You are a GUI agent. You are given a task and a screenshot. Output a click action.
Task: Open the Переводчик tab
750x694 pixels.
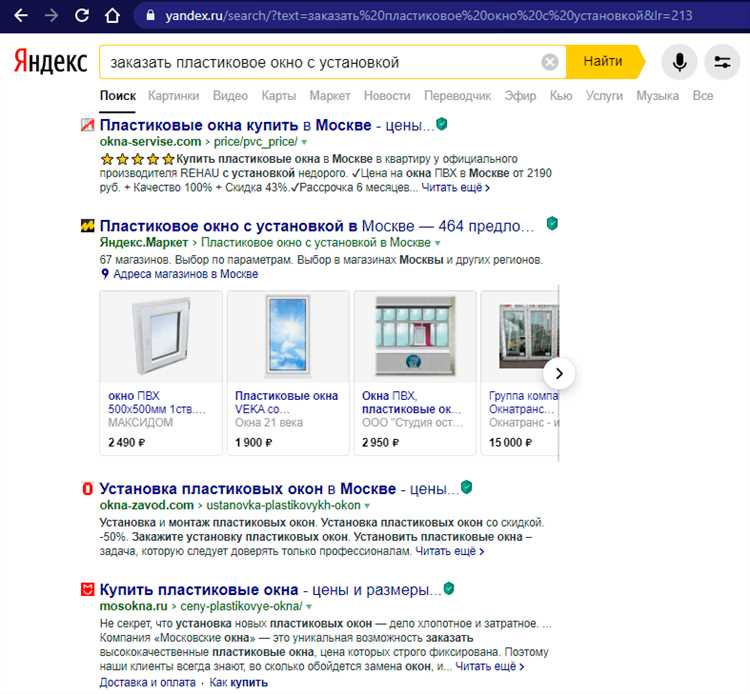point(457,96)
